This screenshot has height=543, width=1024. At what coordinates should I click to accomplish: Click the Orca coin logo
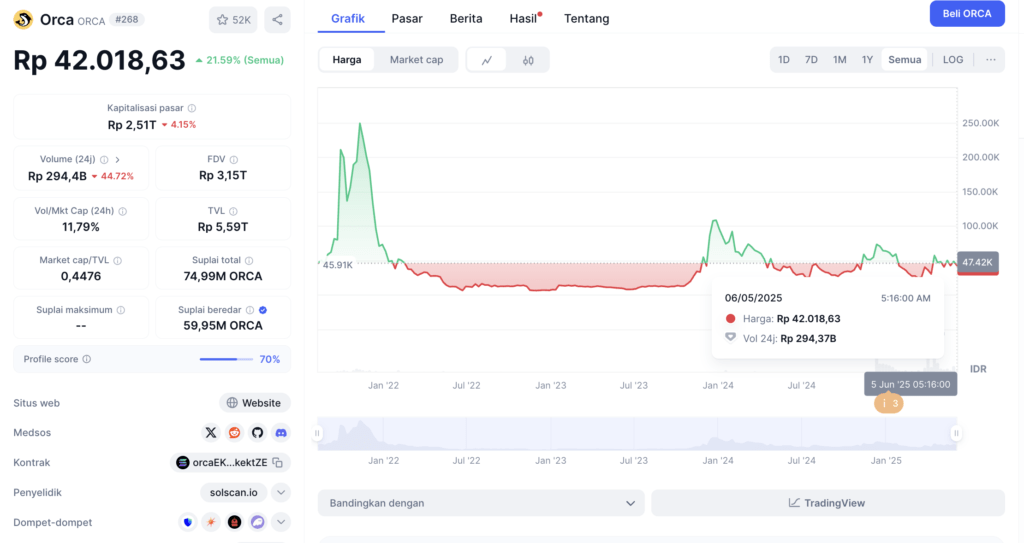point(24,20)
